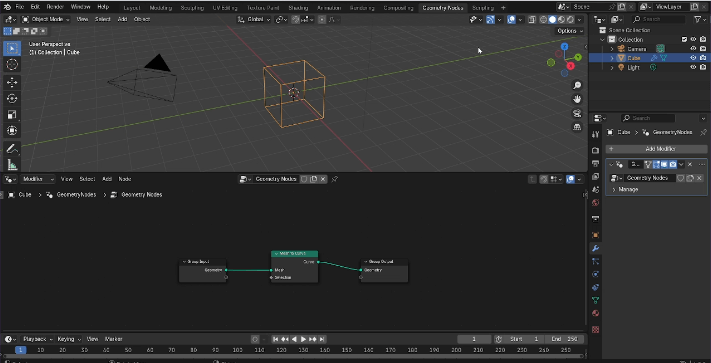Toggle Light visibility eye in outliner
Viewport: 711px width, 363px height.
point(693,67)
